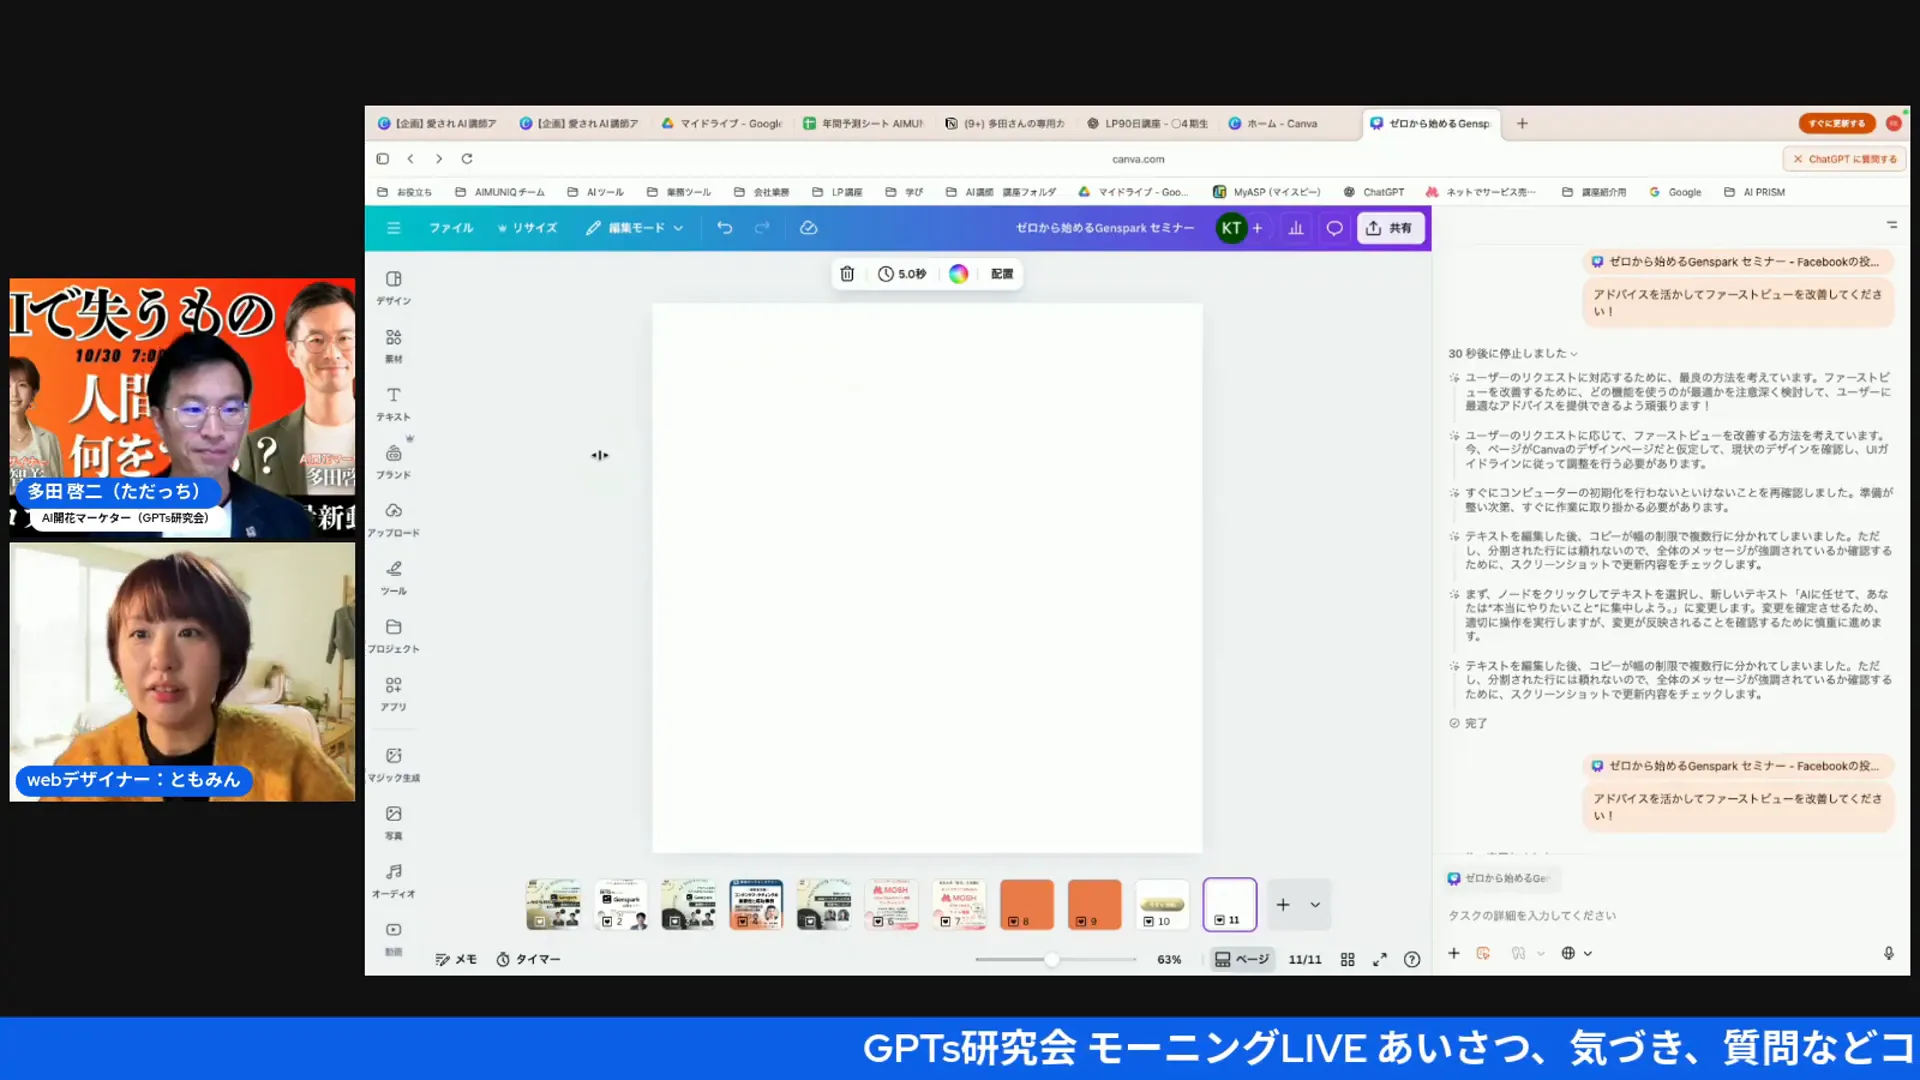Screen dimensions: 1920x1080
Task: Toggle the grid pages view in status bar
Action: click(1347, 958)
